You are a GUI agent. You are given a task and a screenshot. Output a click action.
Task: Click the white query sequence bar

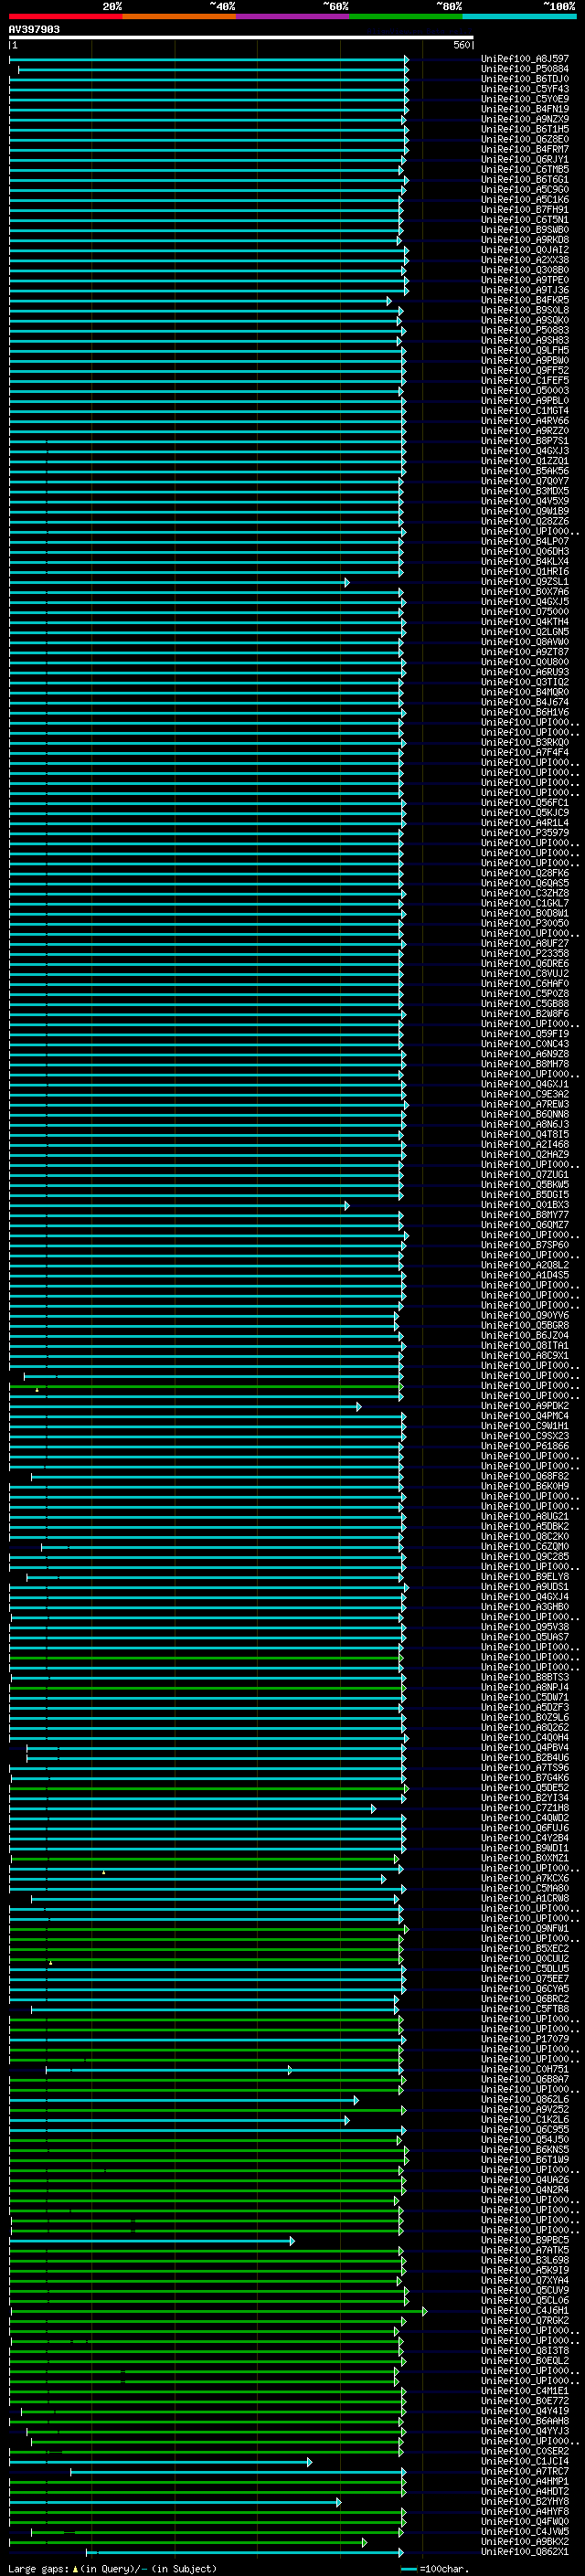coord(241,38)
